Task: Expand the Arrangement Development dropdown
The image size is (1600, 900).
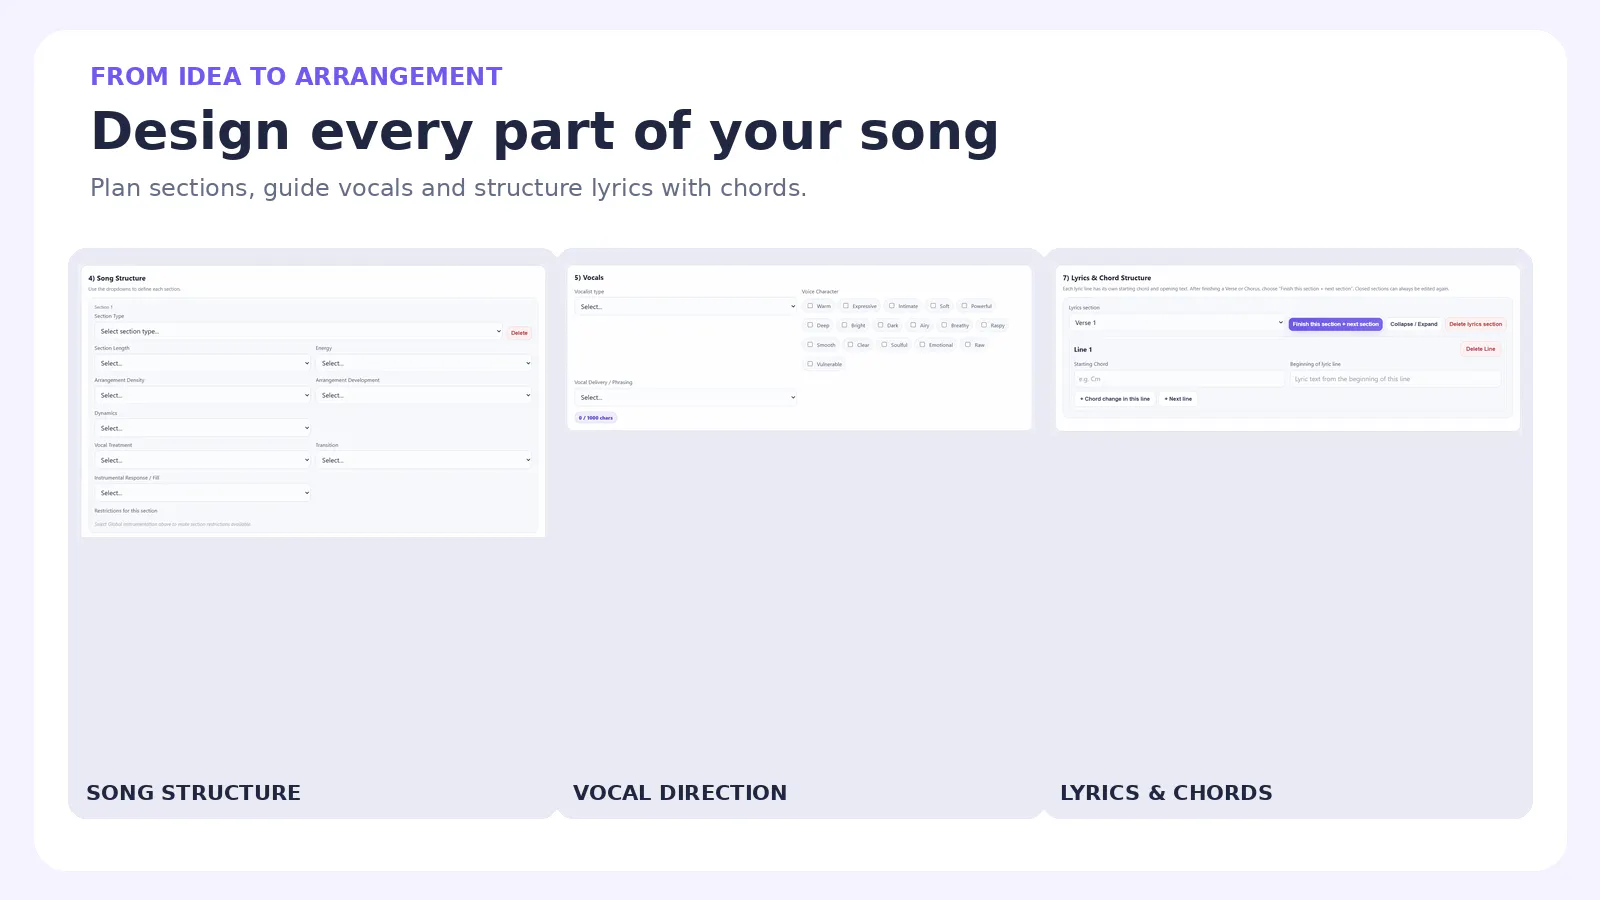Action: click(x=424, y=395)
